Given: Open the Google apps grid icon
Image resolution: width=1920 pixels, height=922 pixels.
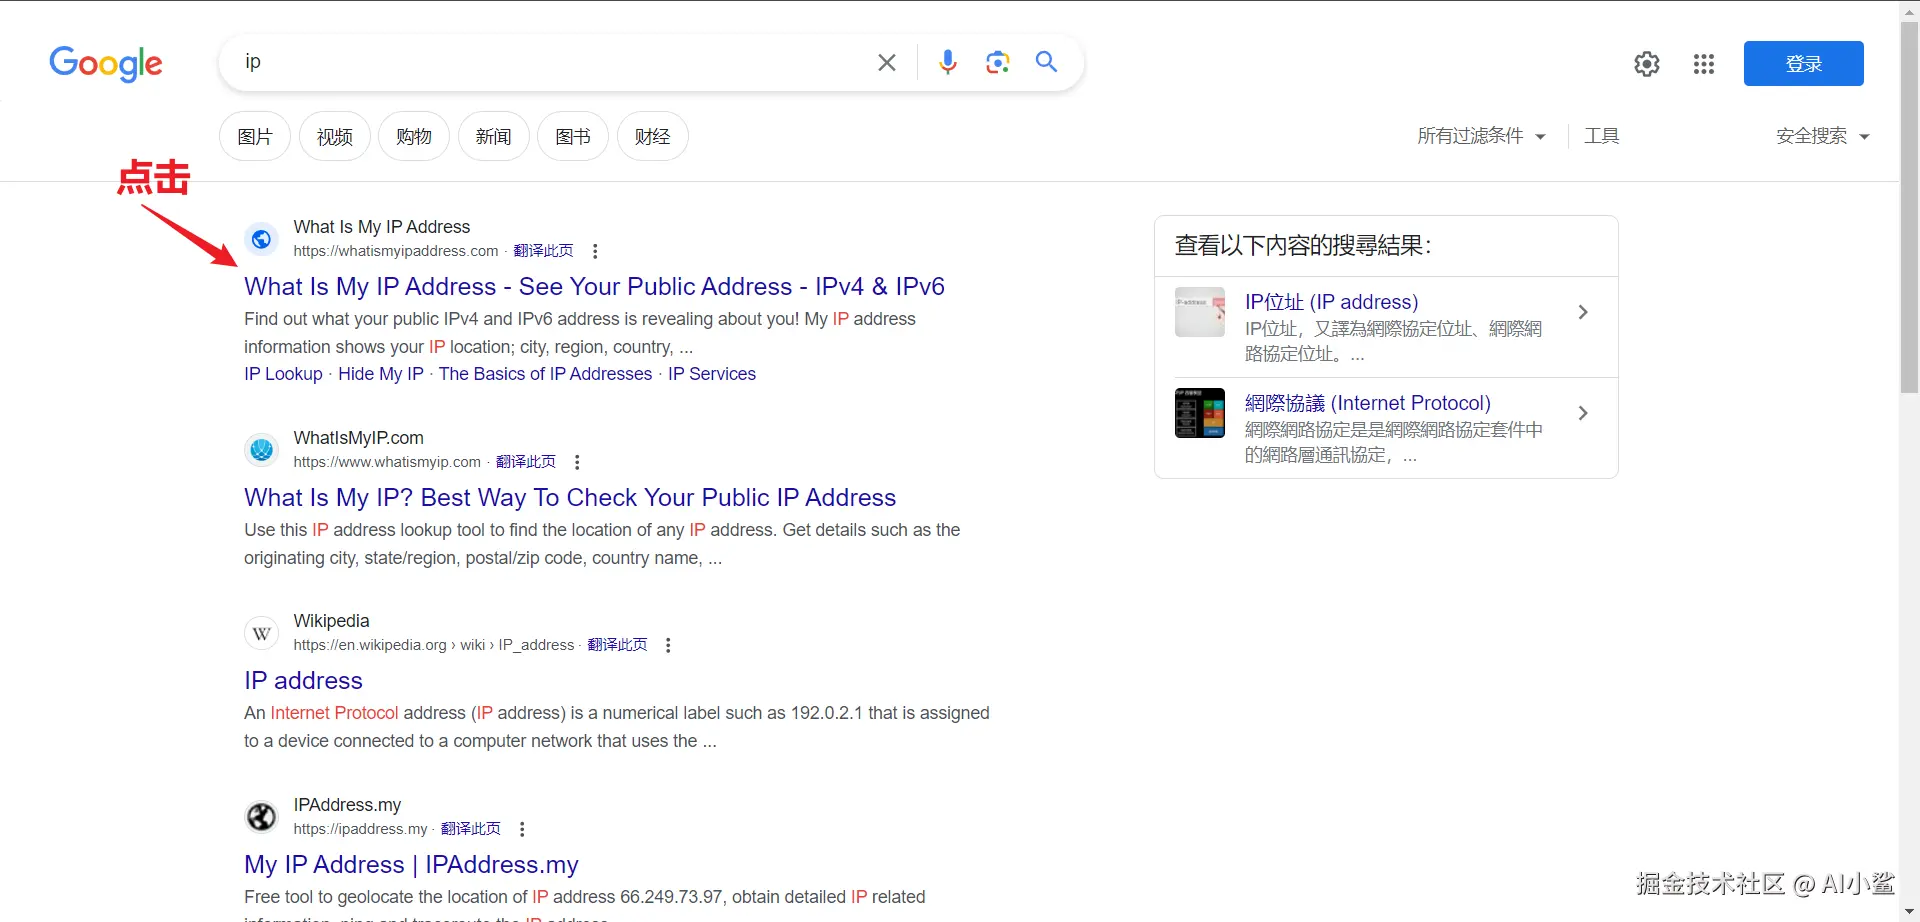Looking at the screenshot, I should click(1704, 64).
